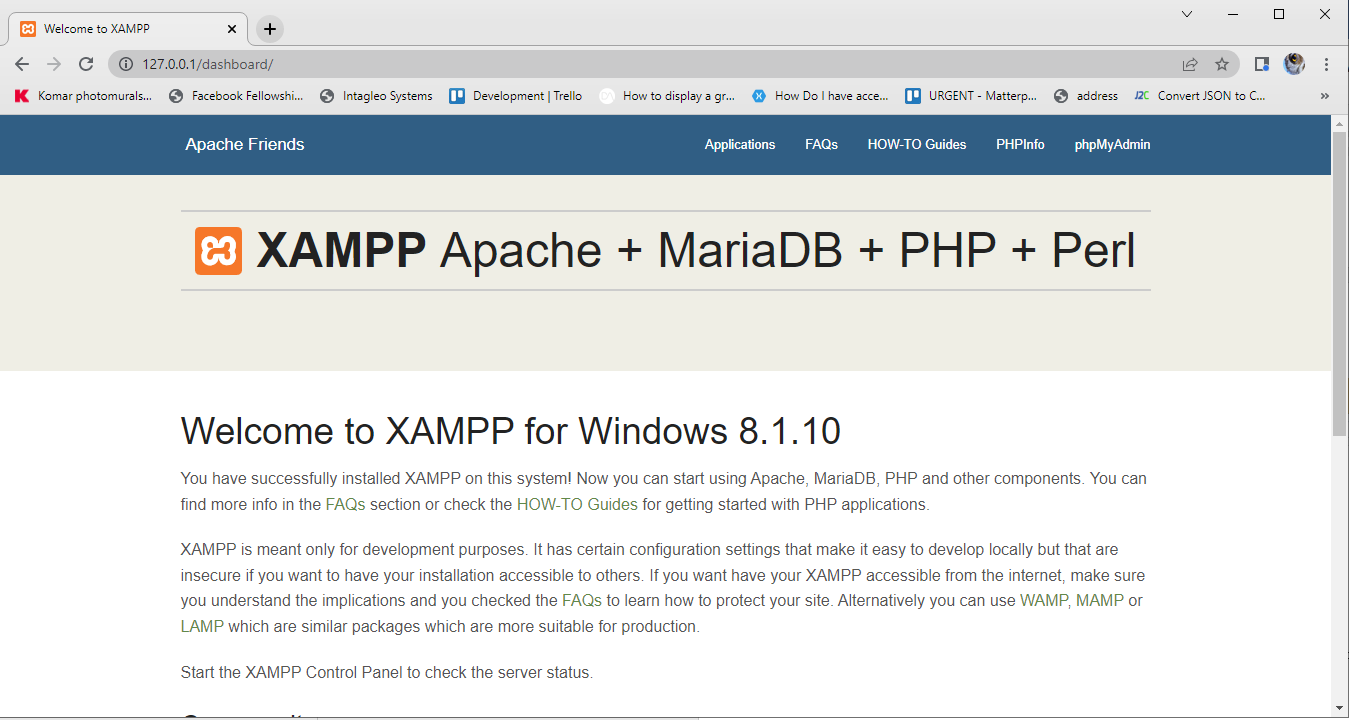
Task: Open Chrome's three-dot menu
Action: pyautogui.click(x=1327, y=64)
